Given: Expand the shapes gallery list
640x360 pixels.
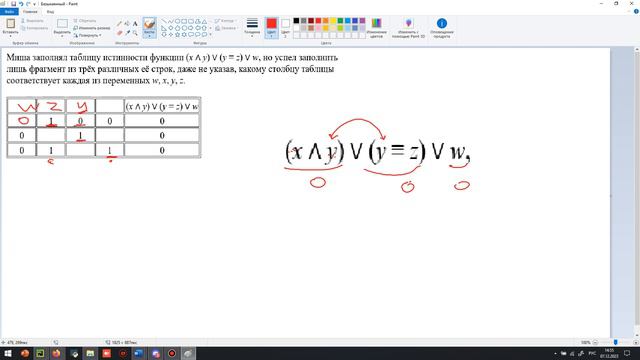Looking at the screenshot, I should pyautogui.click(x=210, y=35).
